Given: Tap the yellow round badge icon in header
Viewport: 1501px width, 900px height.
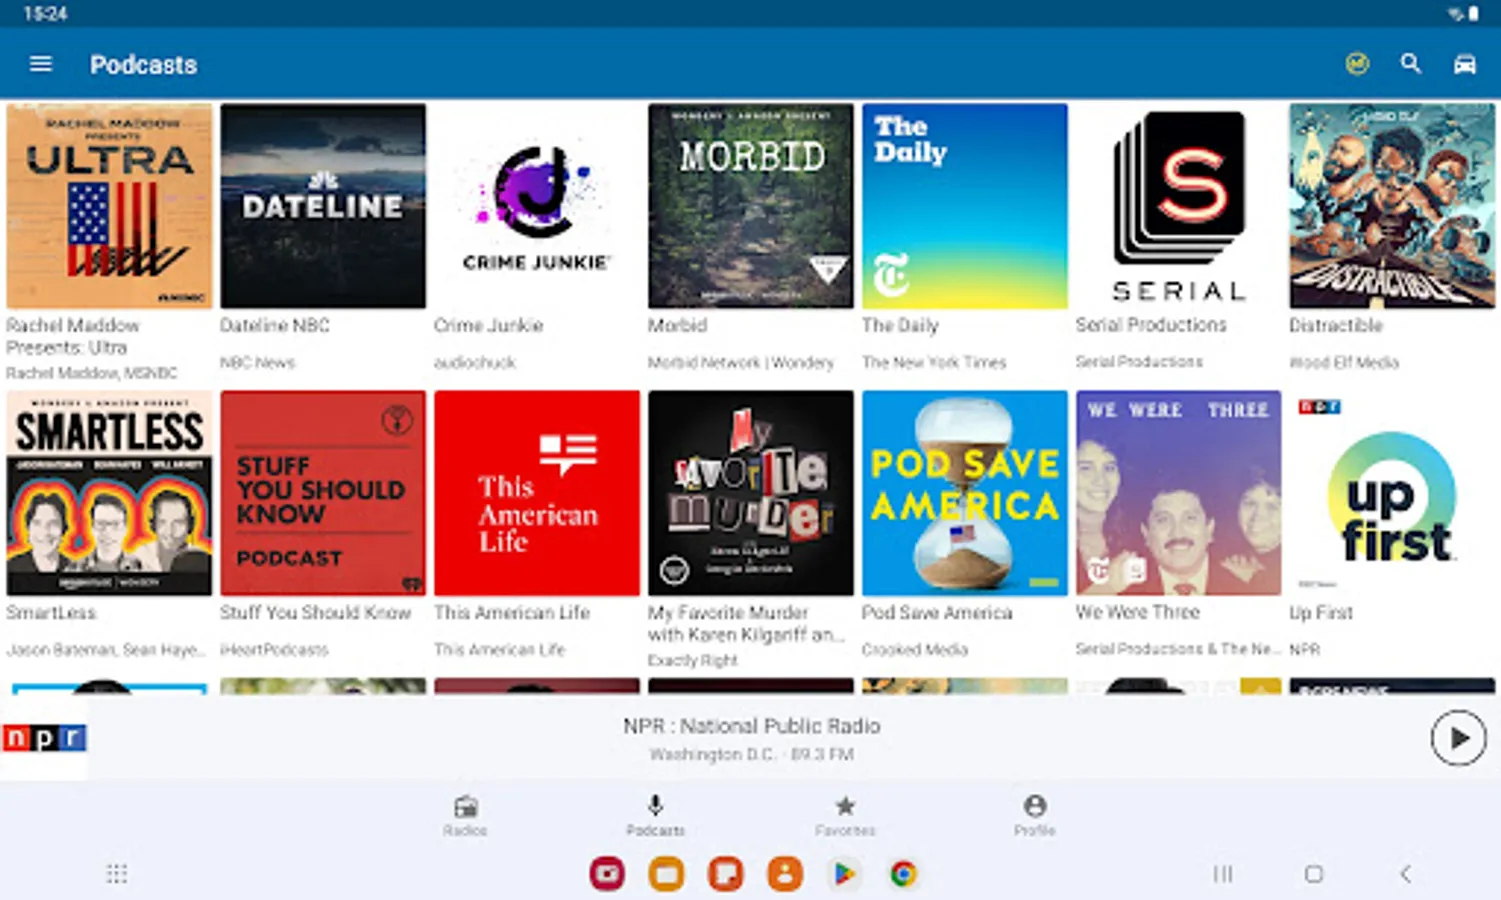Looking at the screenshot, I should 1357,64.
